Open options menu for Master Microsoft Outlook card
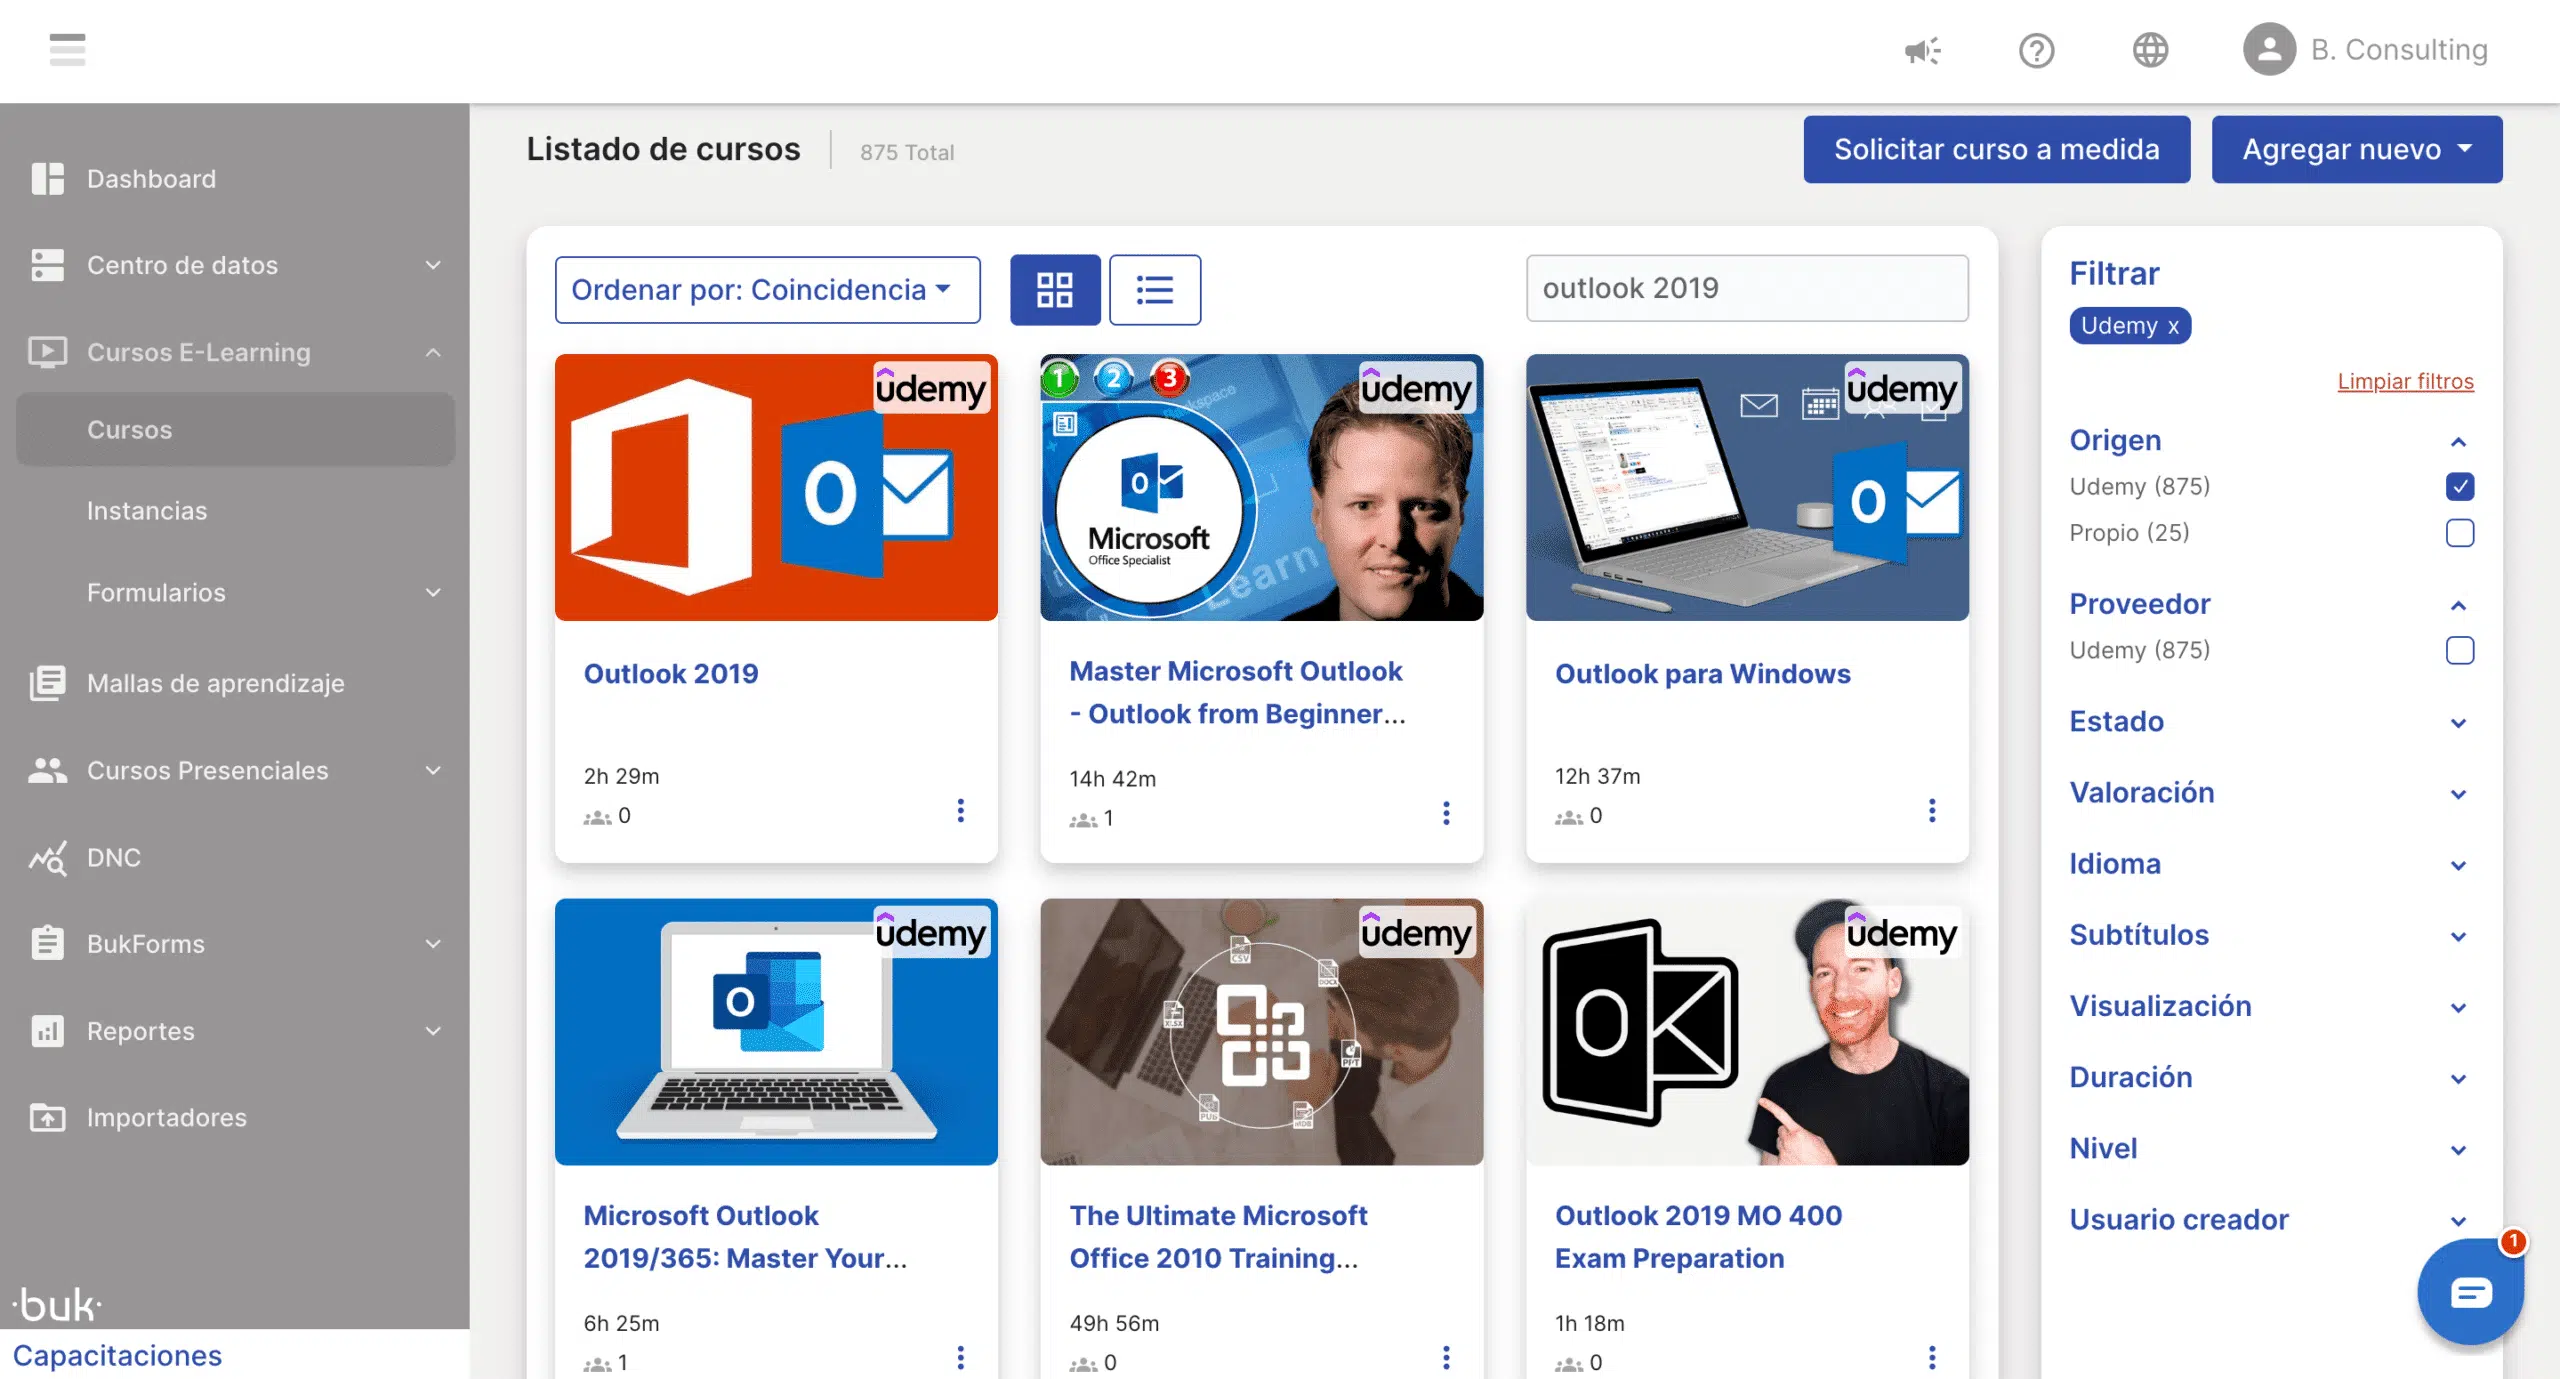This screenshot has width=2560, height=1379. 1446,813
